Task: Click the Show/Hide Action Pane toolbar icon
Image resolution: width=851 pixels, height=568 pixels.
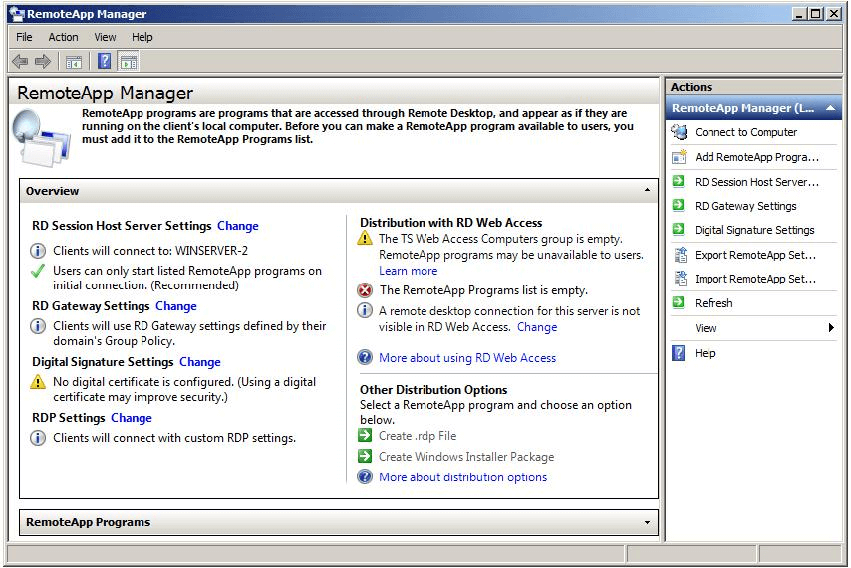Action: click(128, 62)
